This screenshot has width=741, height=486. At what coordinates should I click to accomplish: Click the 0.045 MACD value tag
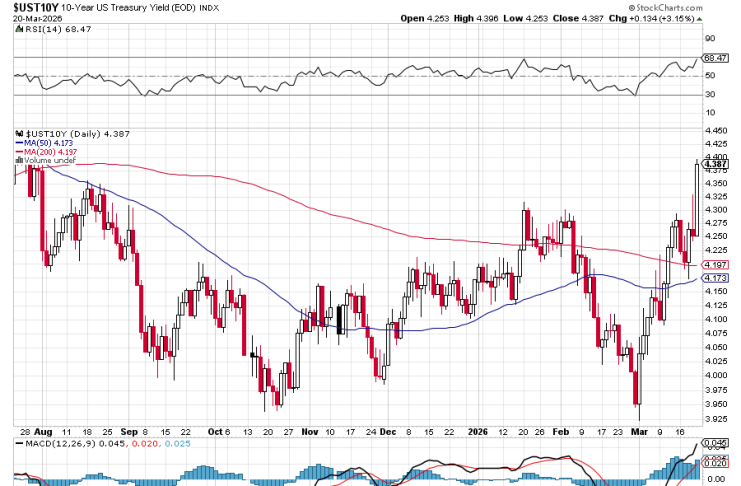click(x=718, y=443)
